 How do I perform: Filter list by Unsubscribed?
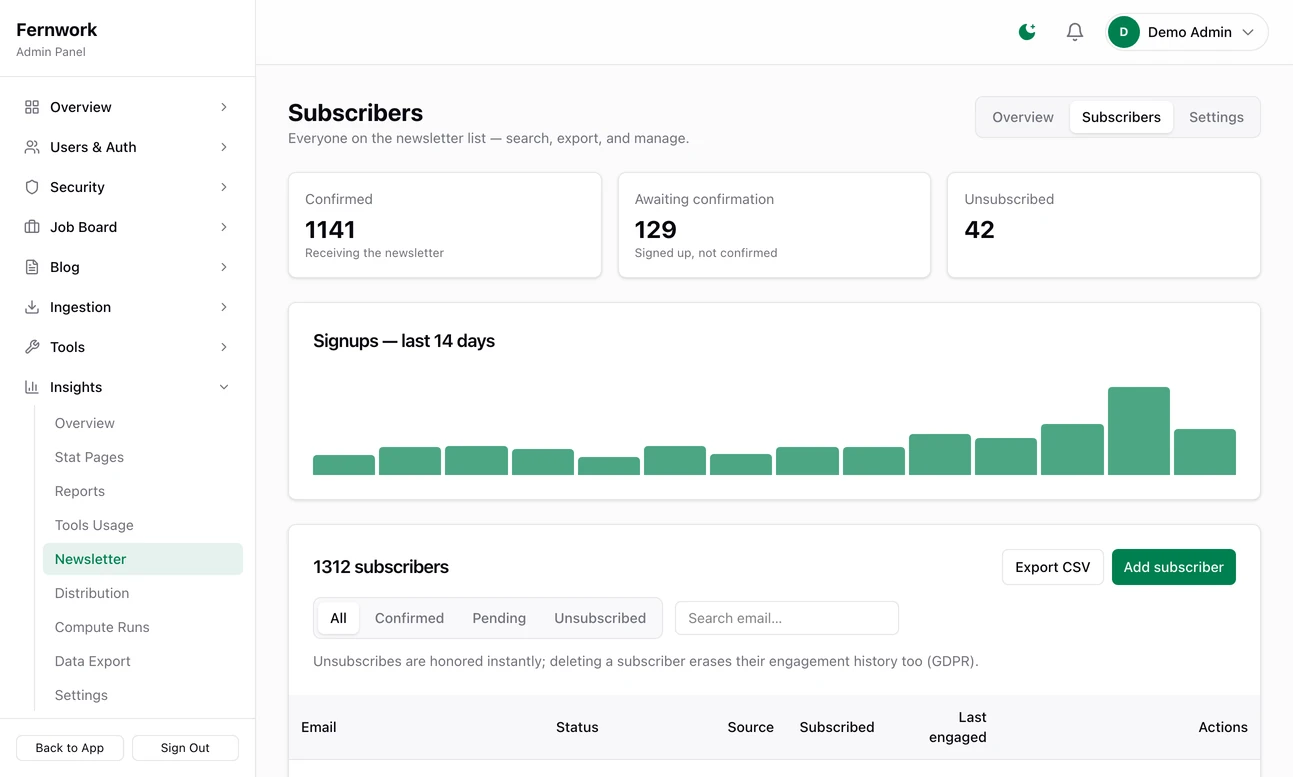600,618
